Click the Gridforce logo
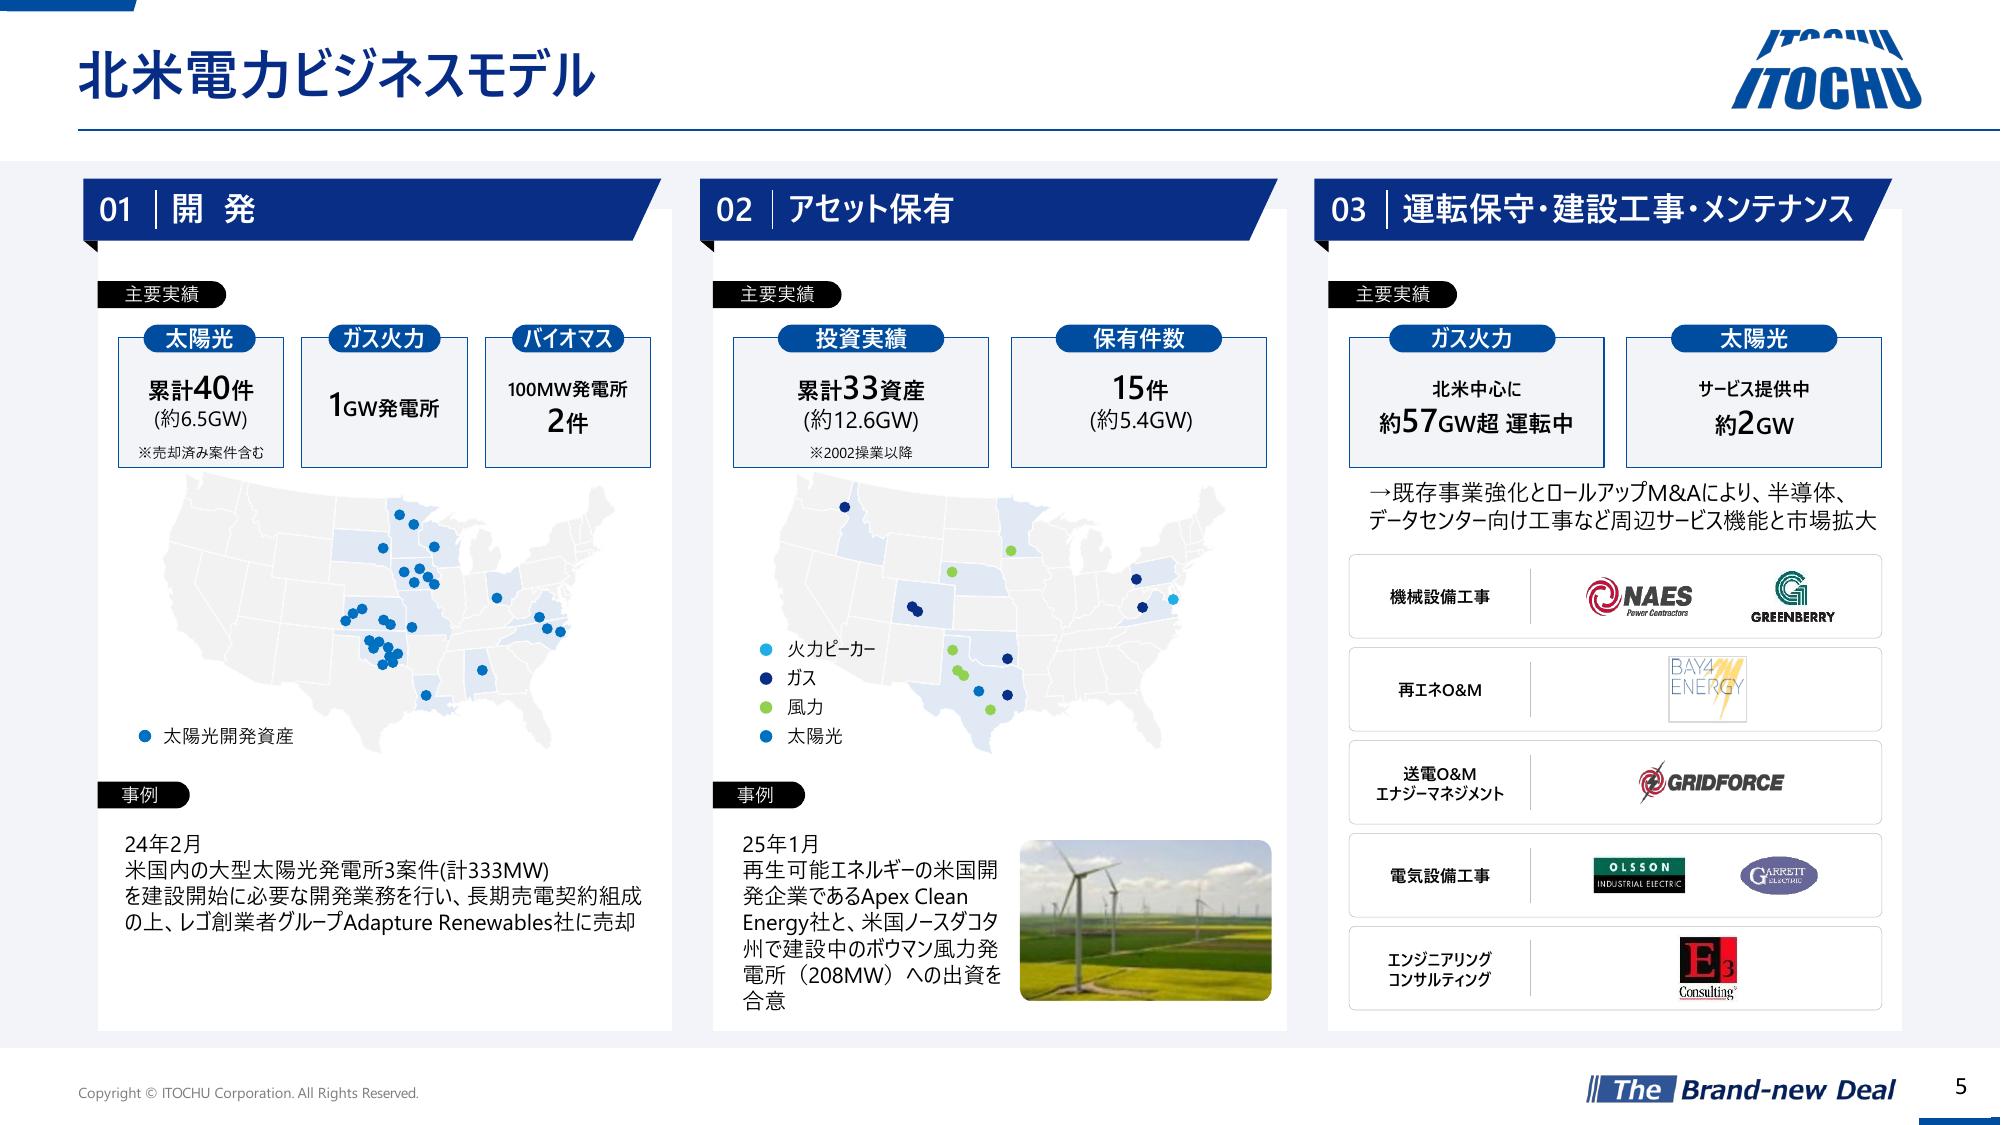2001x1125 pixels. pos(1711,782)
